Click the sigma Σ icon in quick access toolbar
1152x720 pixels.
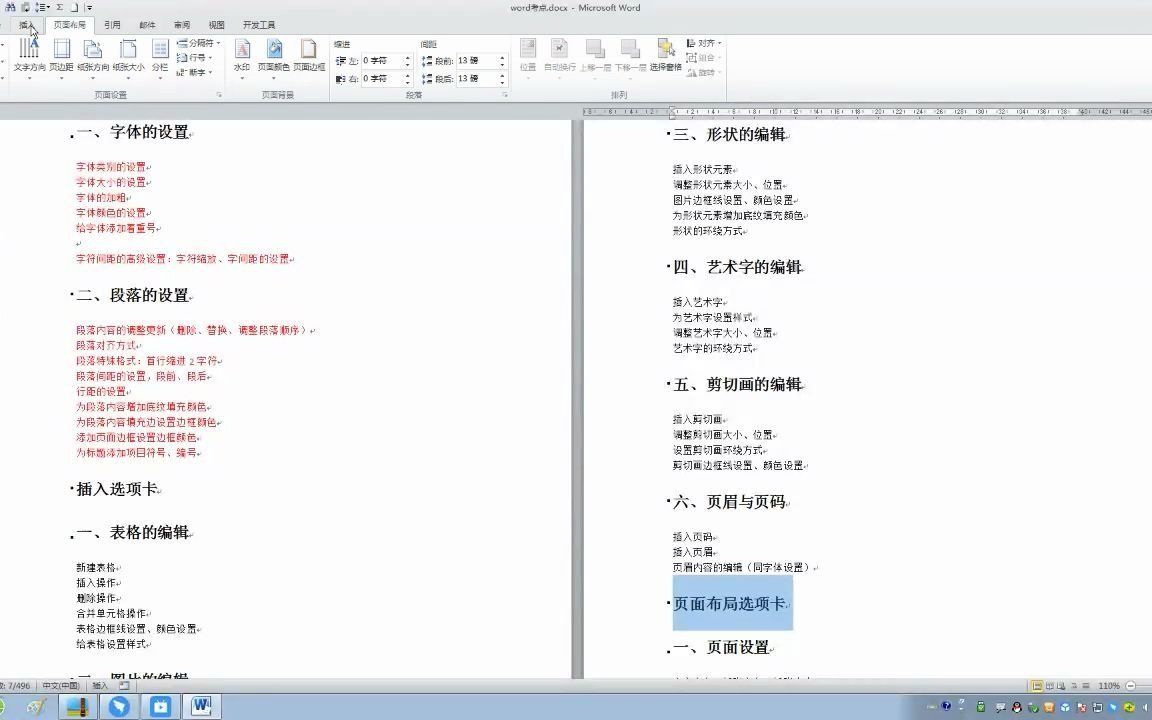[60, 7]
